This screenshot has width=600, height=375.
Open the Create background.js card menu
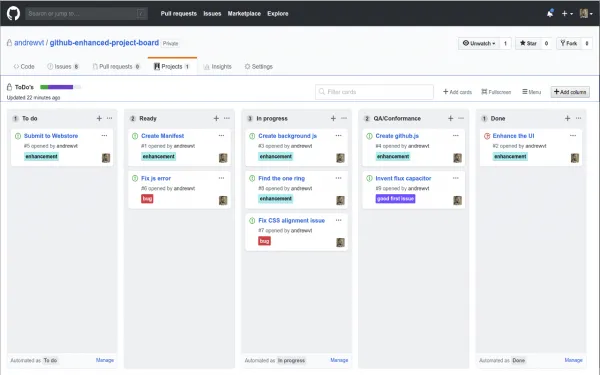click(x=339, y=135)
